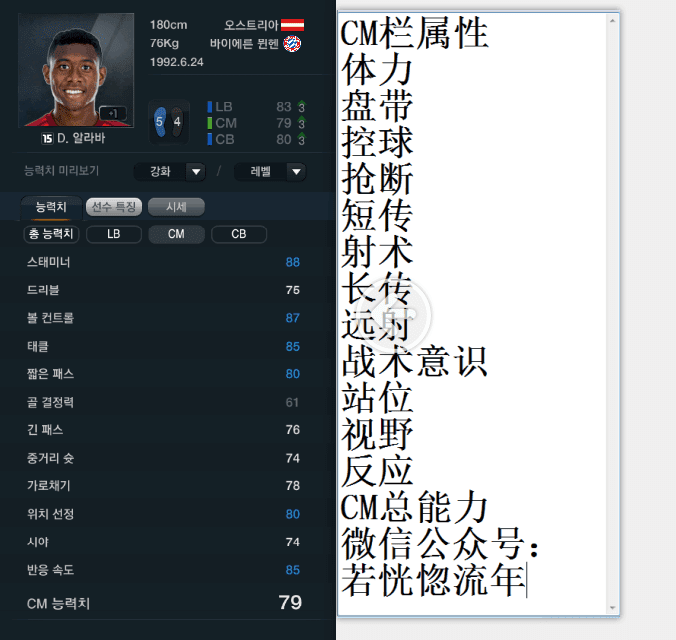
Task: Click the +1 badge on player photo
Action: coord(113,113)
